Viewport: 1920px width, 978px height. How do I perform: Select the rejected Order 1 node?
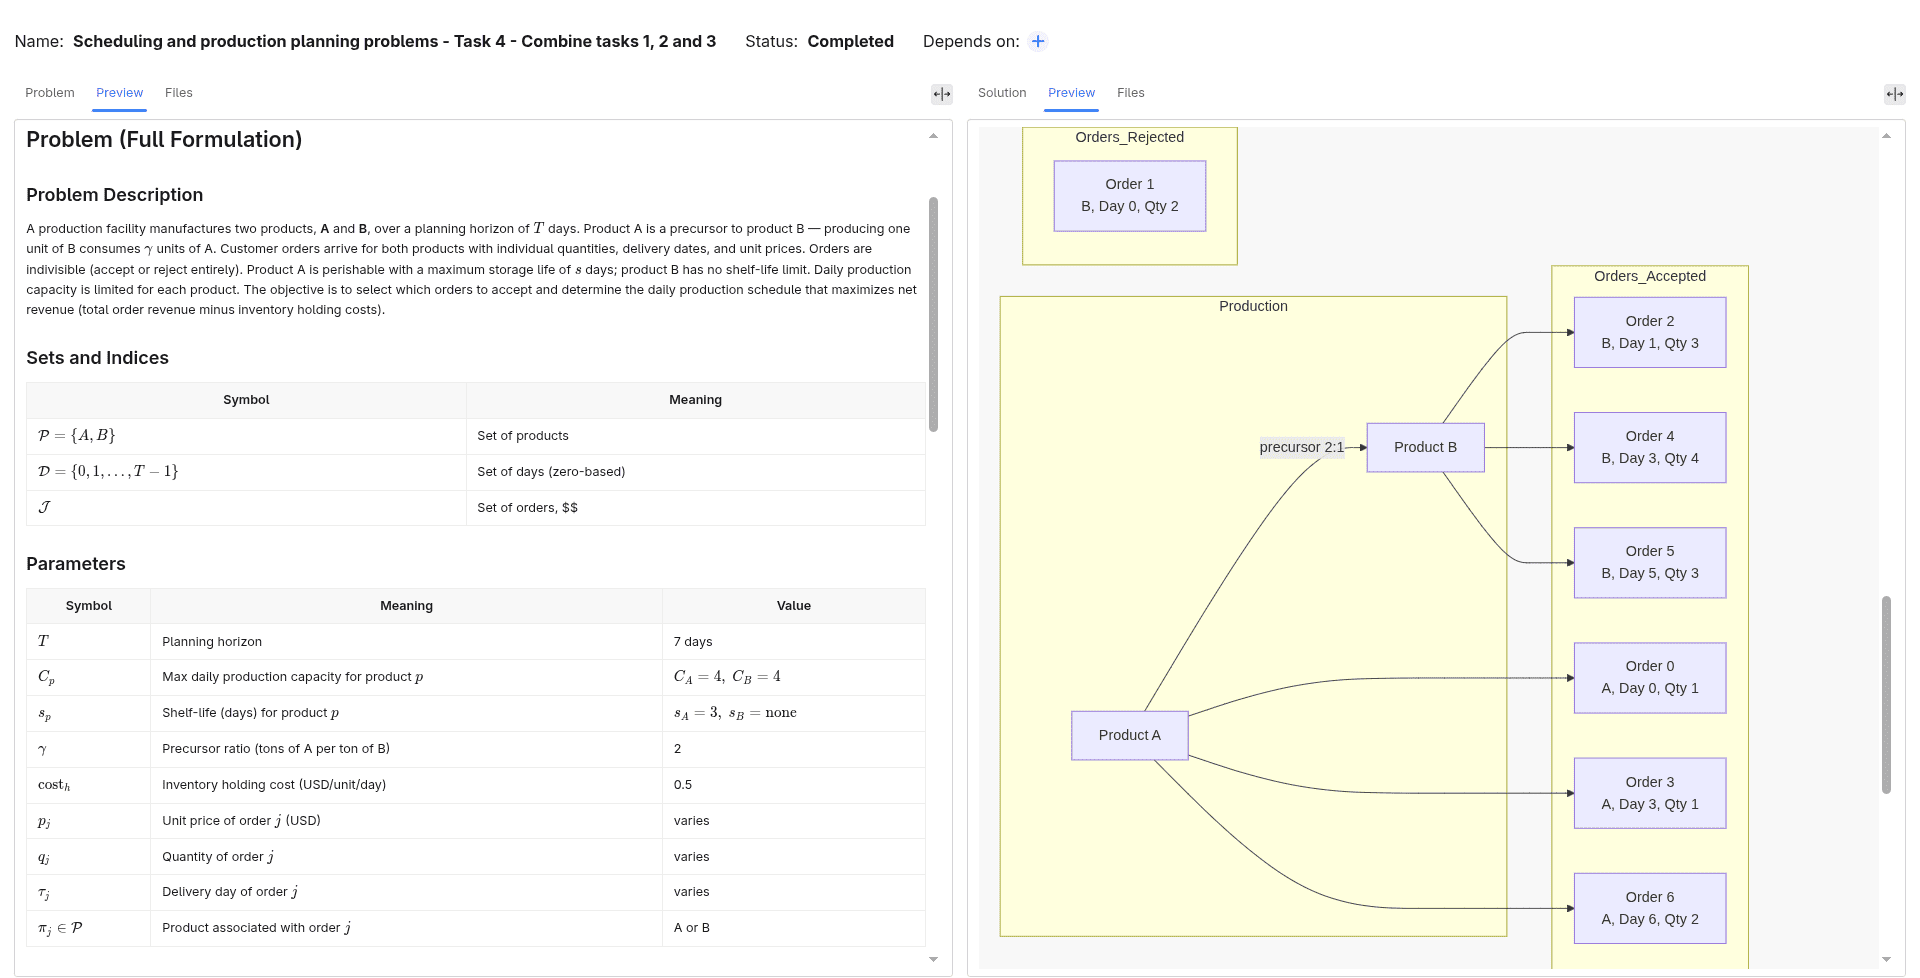[1130, 196]
